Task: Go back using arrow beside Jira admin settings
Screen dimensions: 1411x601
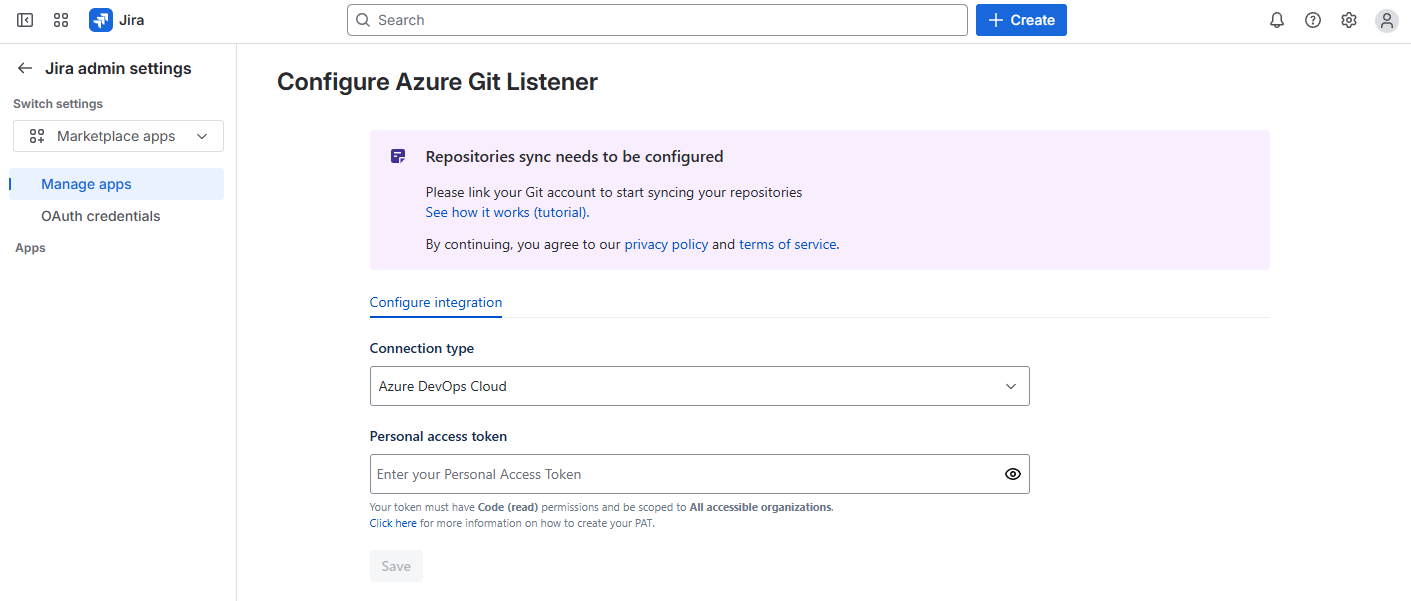Action: pos(25,68)
